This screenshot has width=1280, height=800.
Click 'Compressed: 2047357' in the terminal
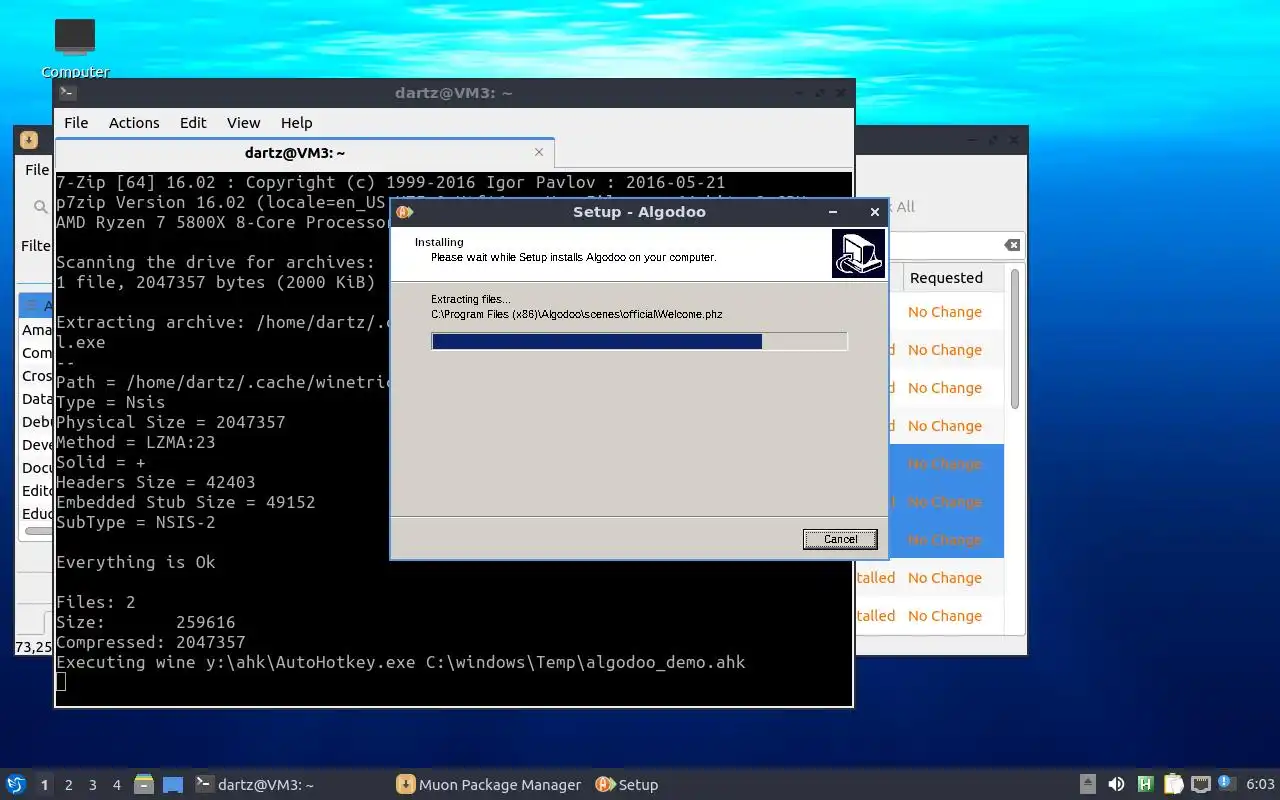click(x=150, y=642)
